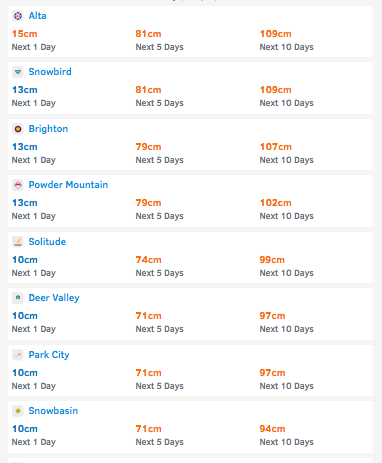Click the Alta resort logo icon
This screenshot has height=463, width=382.
click(x=18, y=16)
